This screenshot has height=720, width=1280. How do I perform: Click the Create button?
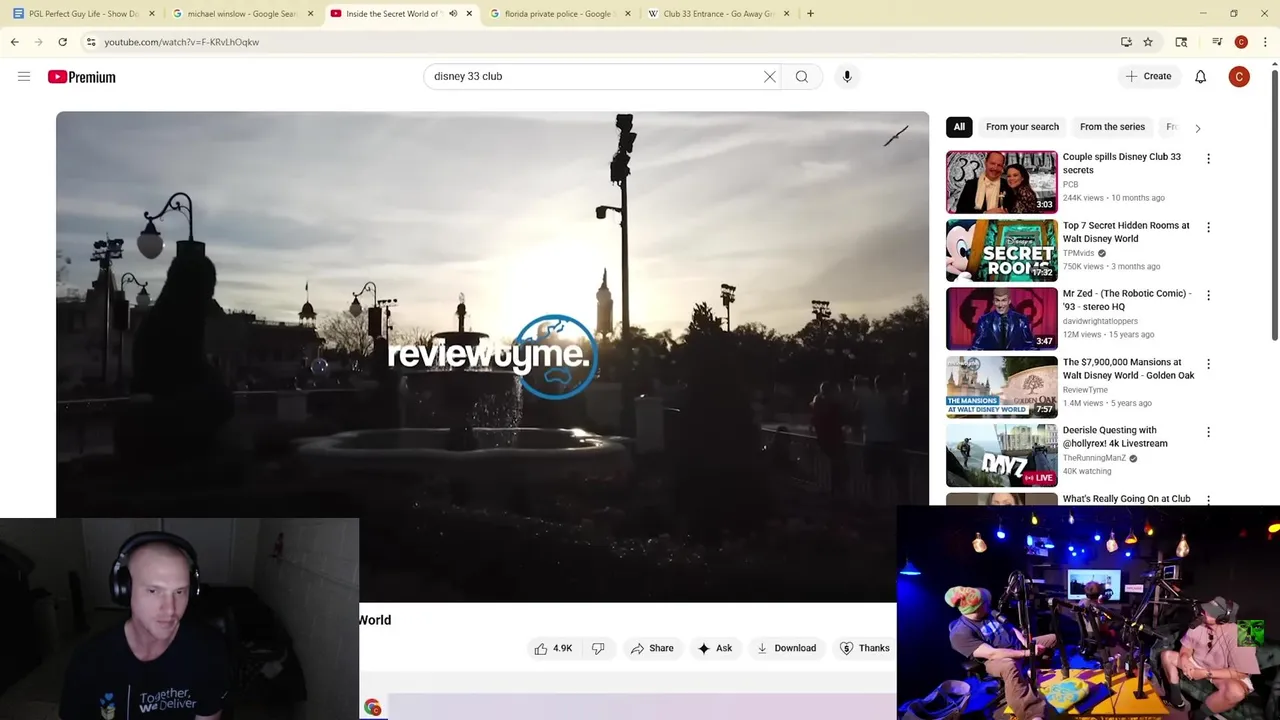[x=1148, y=76]
